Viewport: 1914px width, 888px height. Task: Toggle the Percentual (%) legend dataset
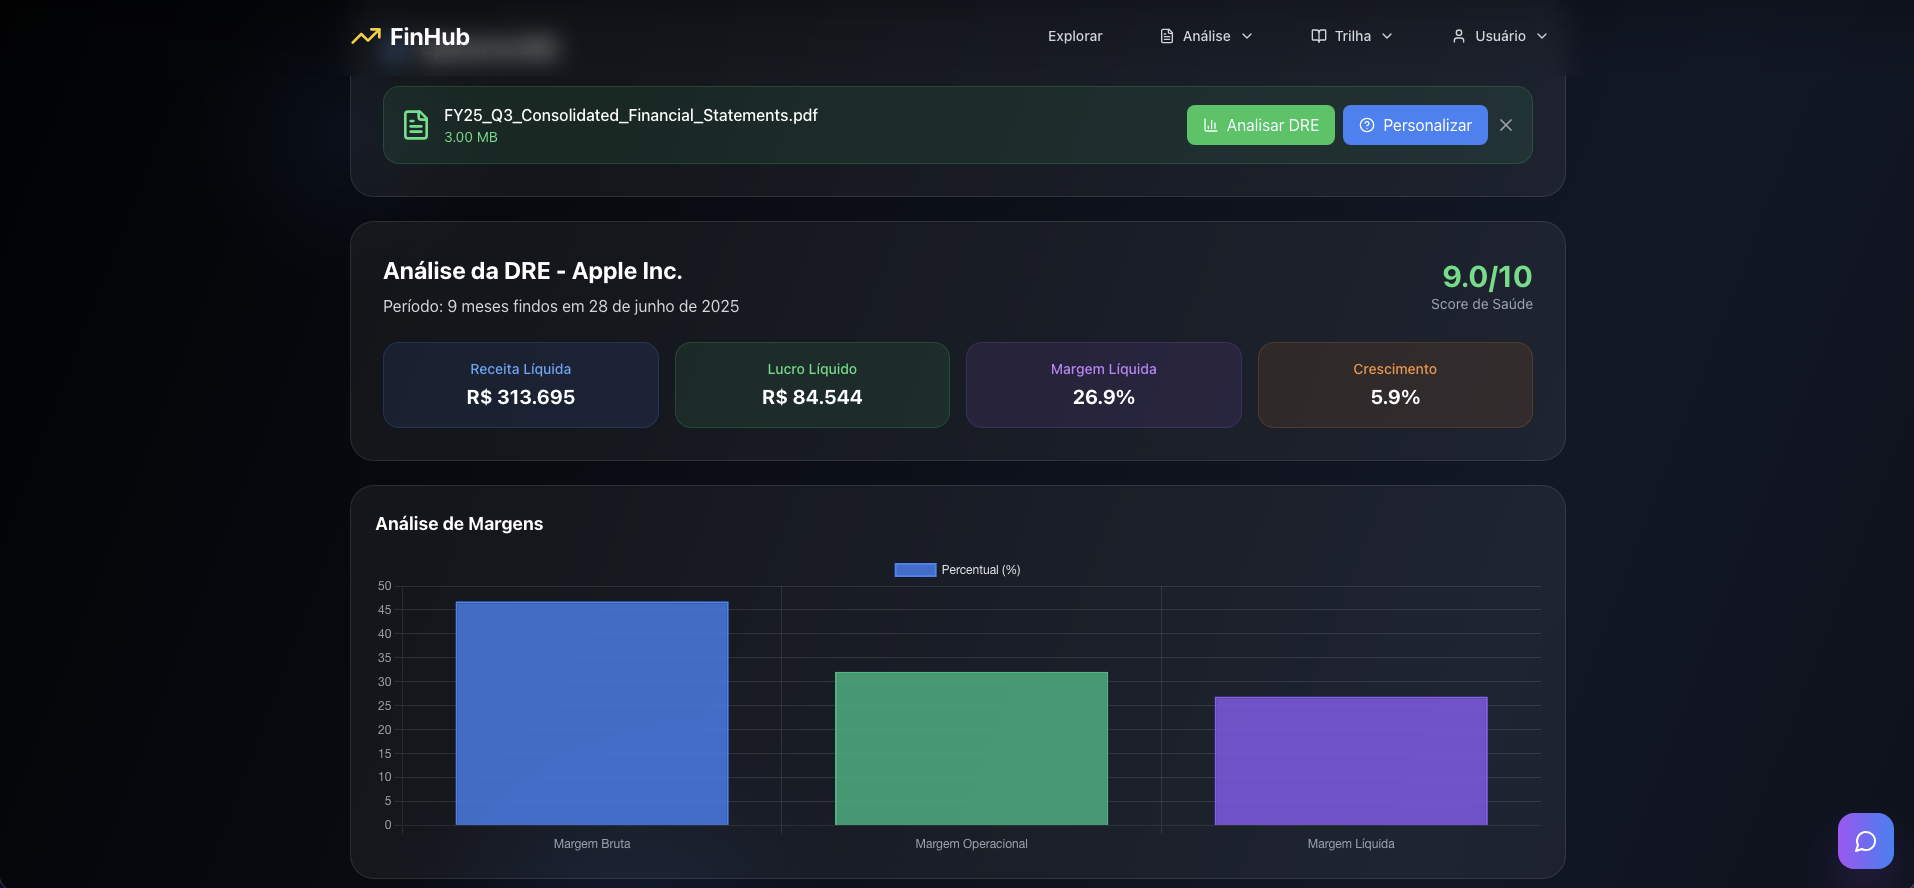[x=980, y=570]
